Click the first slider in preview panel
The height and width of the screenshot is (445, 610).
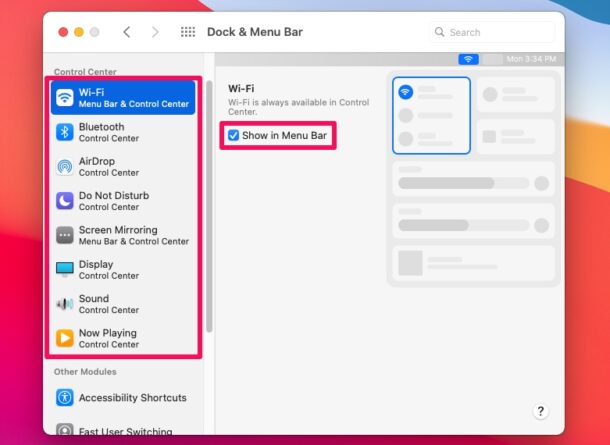coord(464,183)
